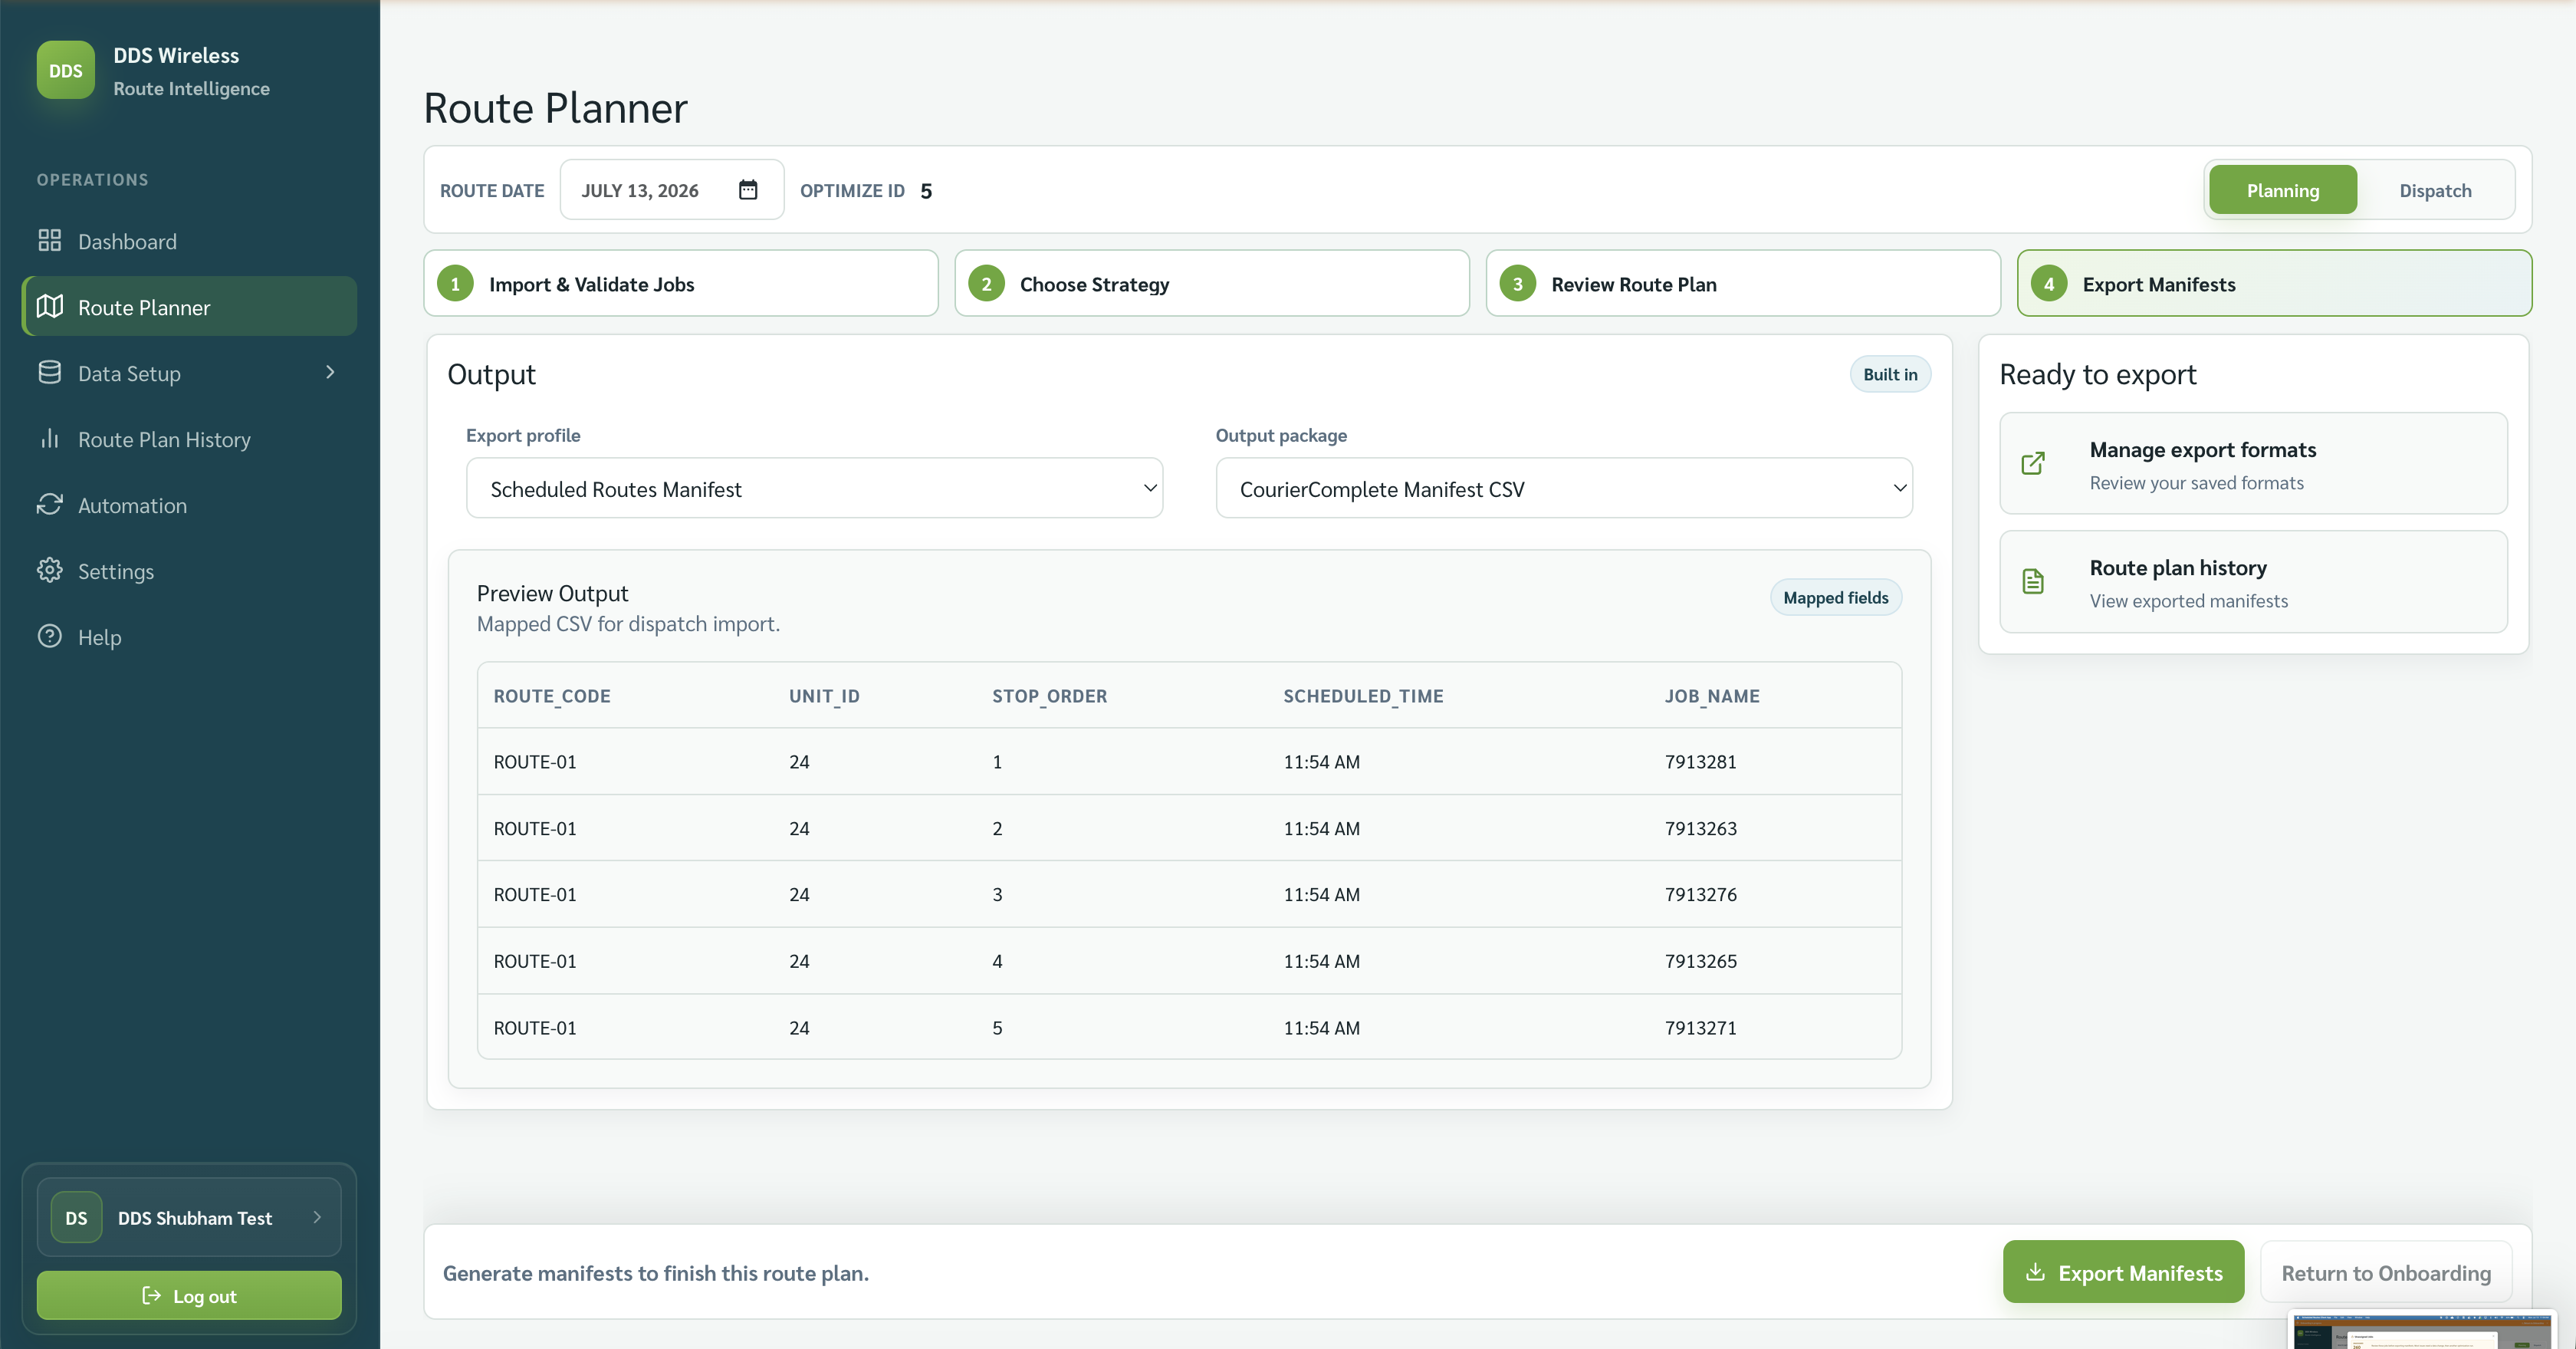Screen dimensions: 2576x1349
Task: Open the Export profile dropdown
Action: (814, 489)
